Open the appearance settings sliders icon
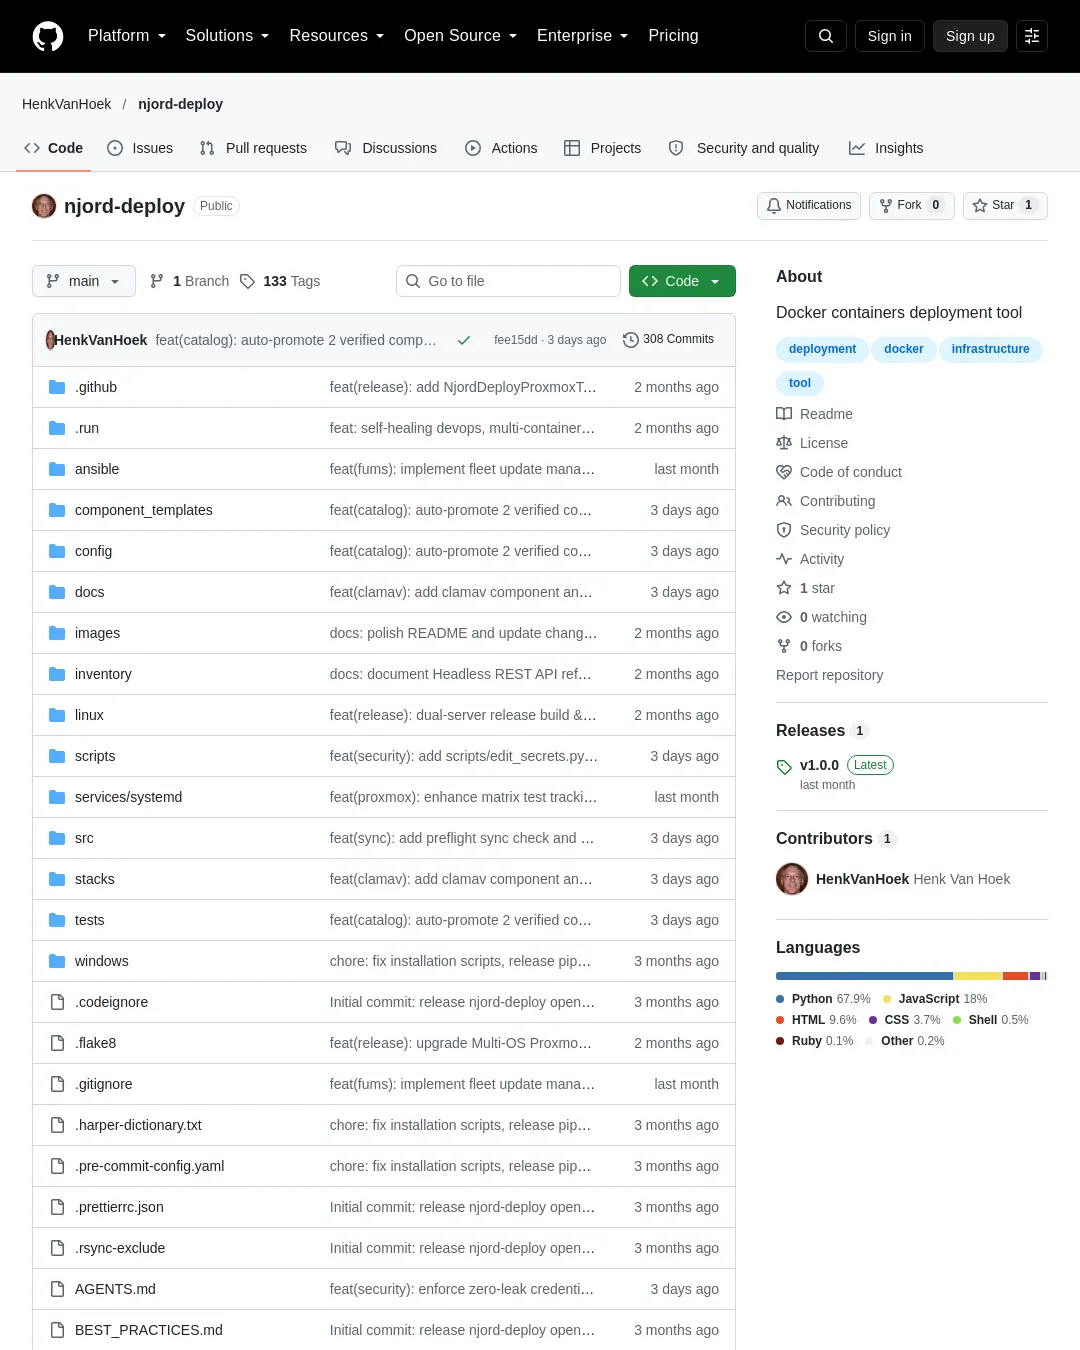The image size is (1080, 1350). pyautogui.click(x=1032, y=36)
